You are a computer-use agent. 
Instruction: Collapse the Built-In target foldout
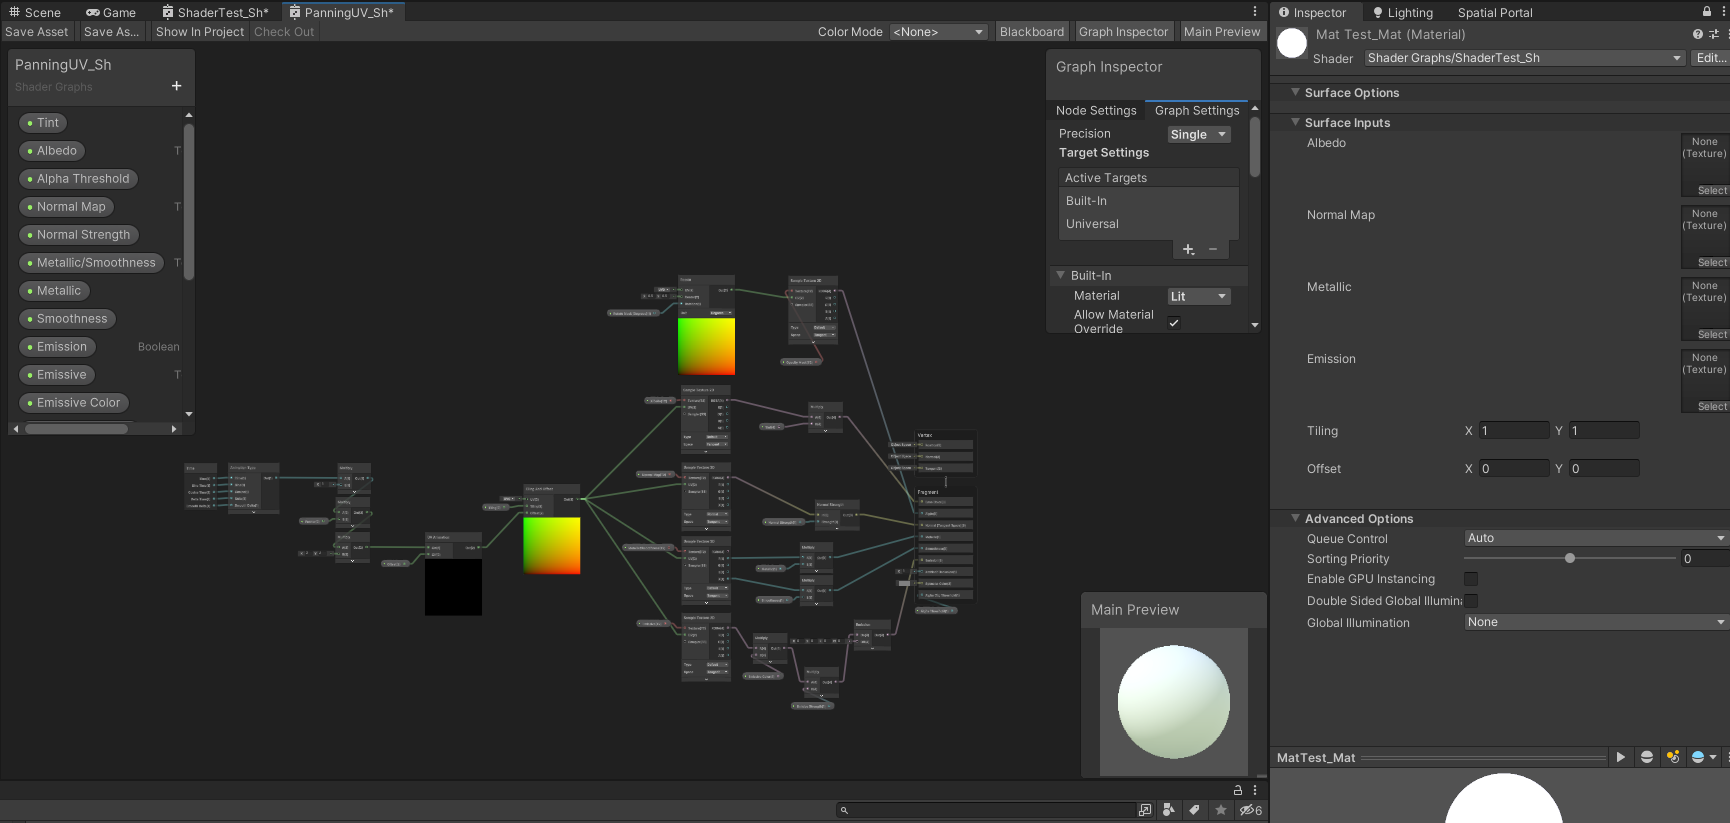pyautogui.click(x=1061, y=275)
